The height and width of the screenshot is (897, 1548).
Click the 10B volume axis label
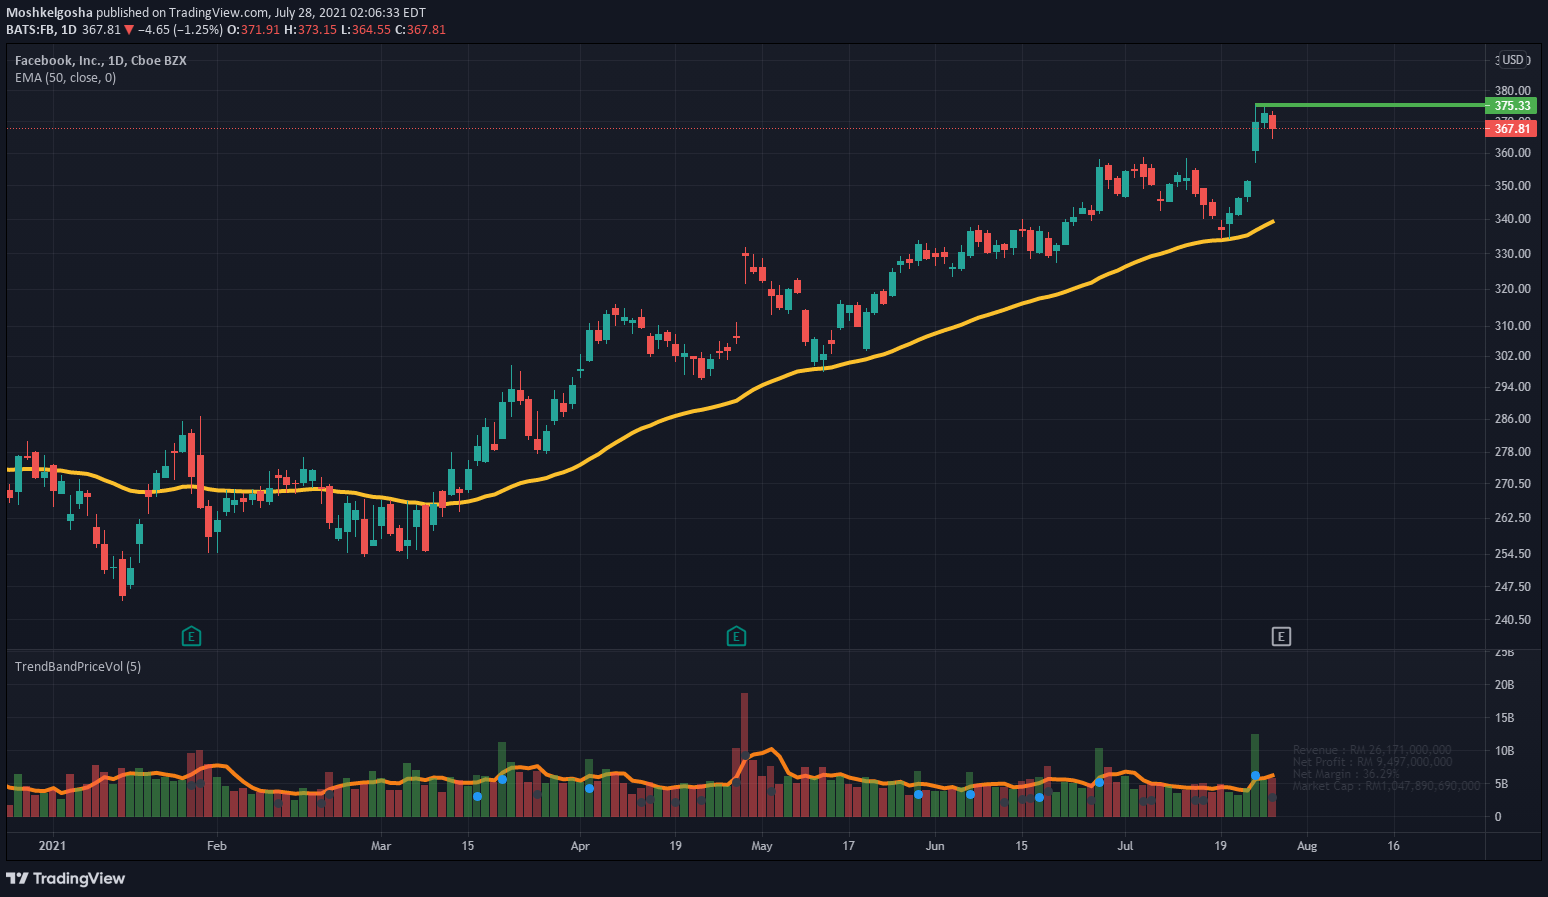pos(1504,751)
